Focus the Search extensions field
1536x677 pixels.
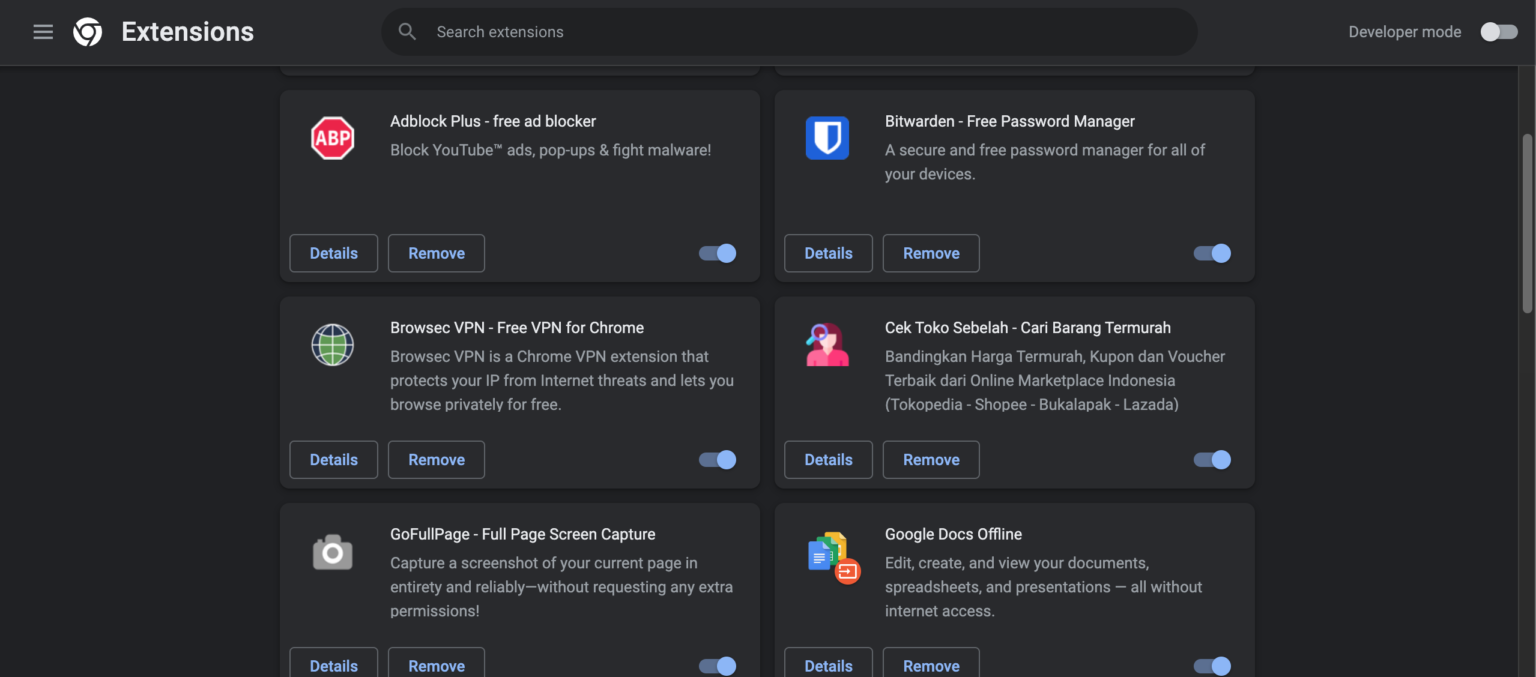coord(800,32)
